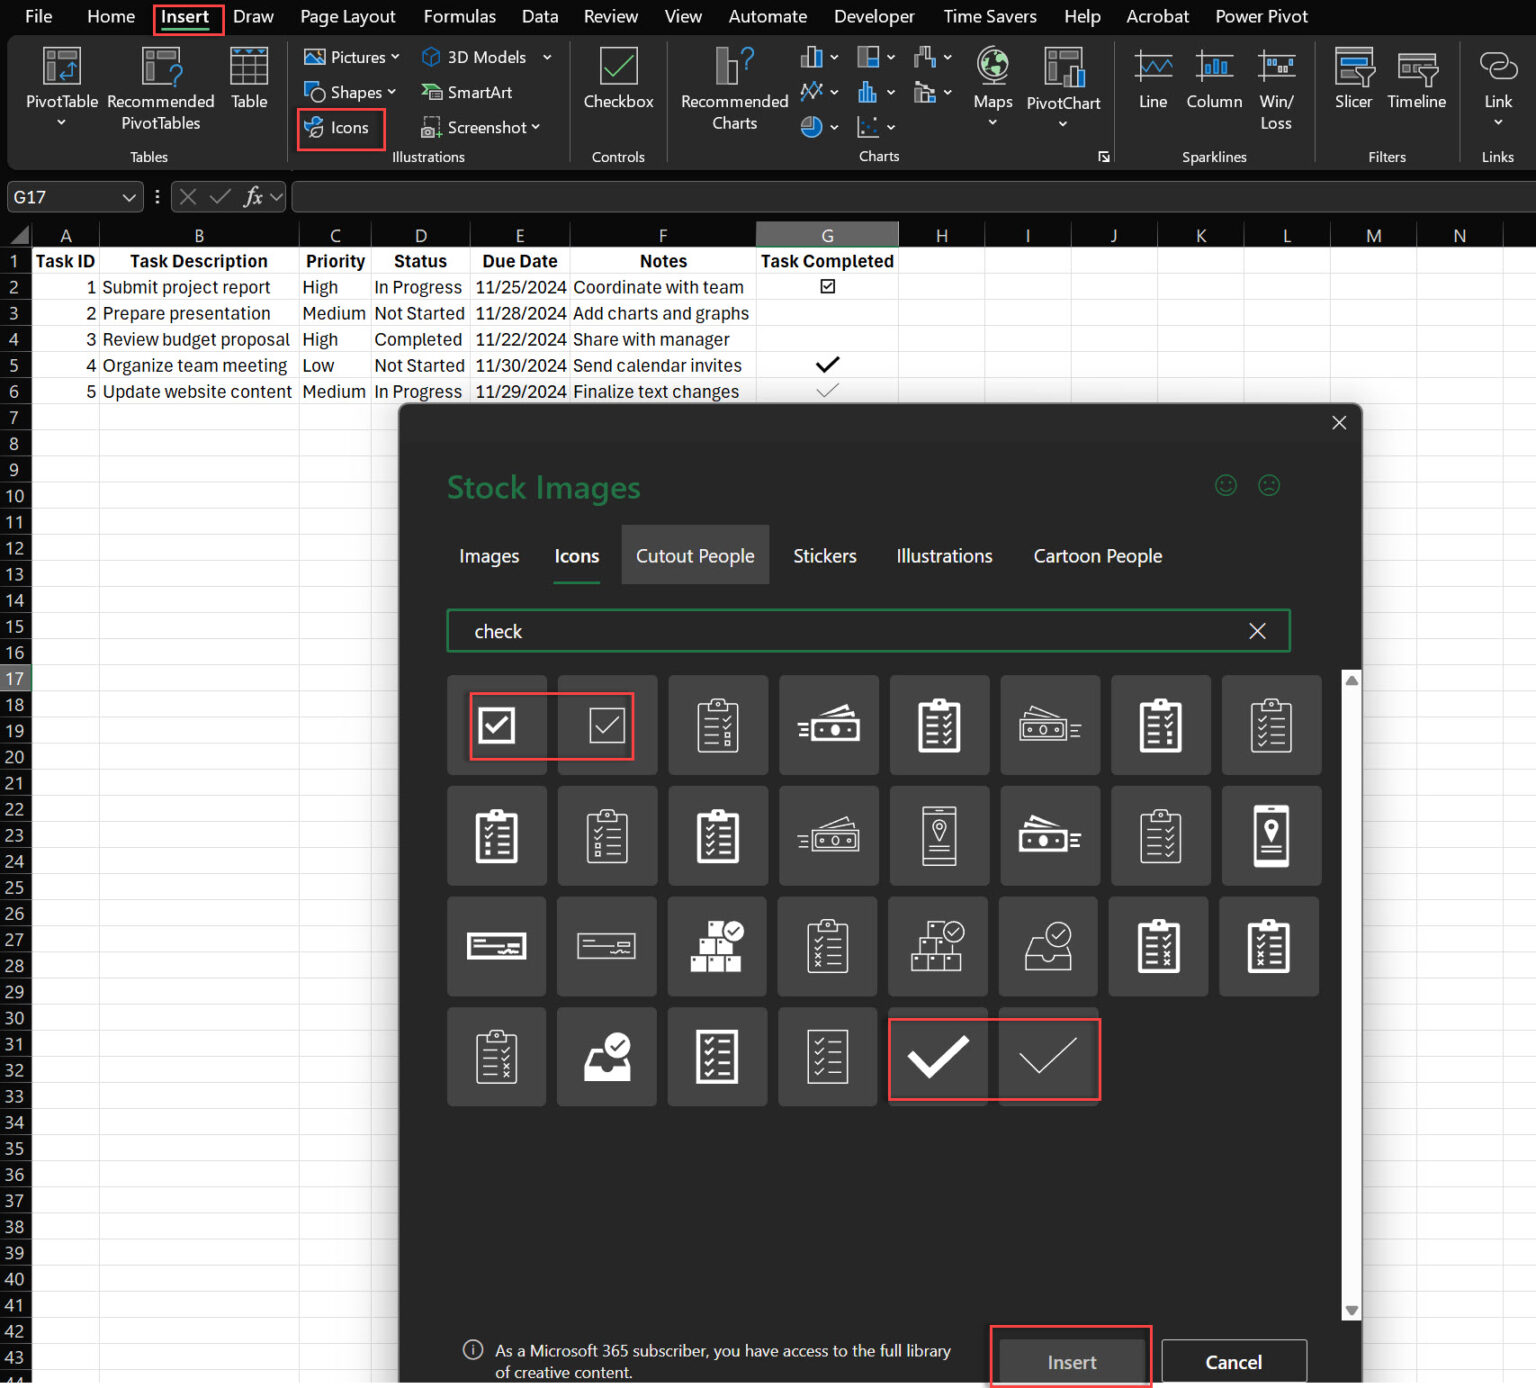Add a Win/Loss sparkline

pos(1276,85)
